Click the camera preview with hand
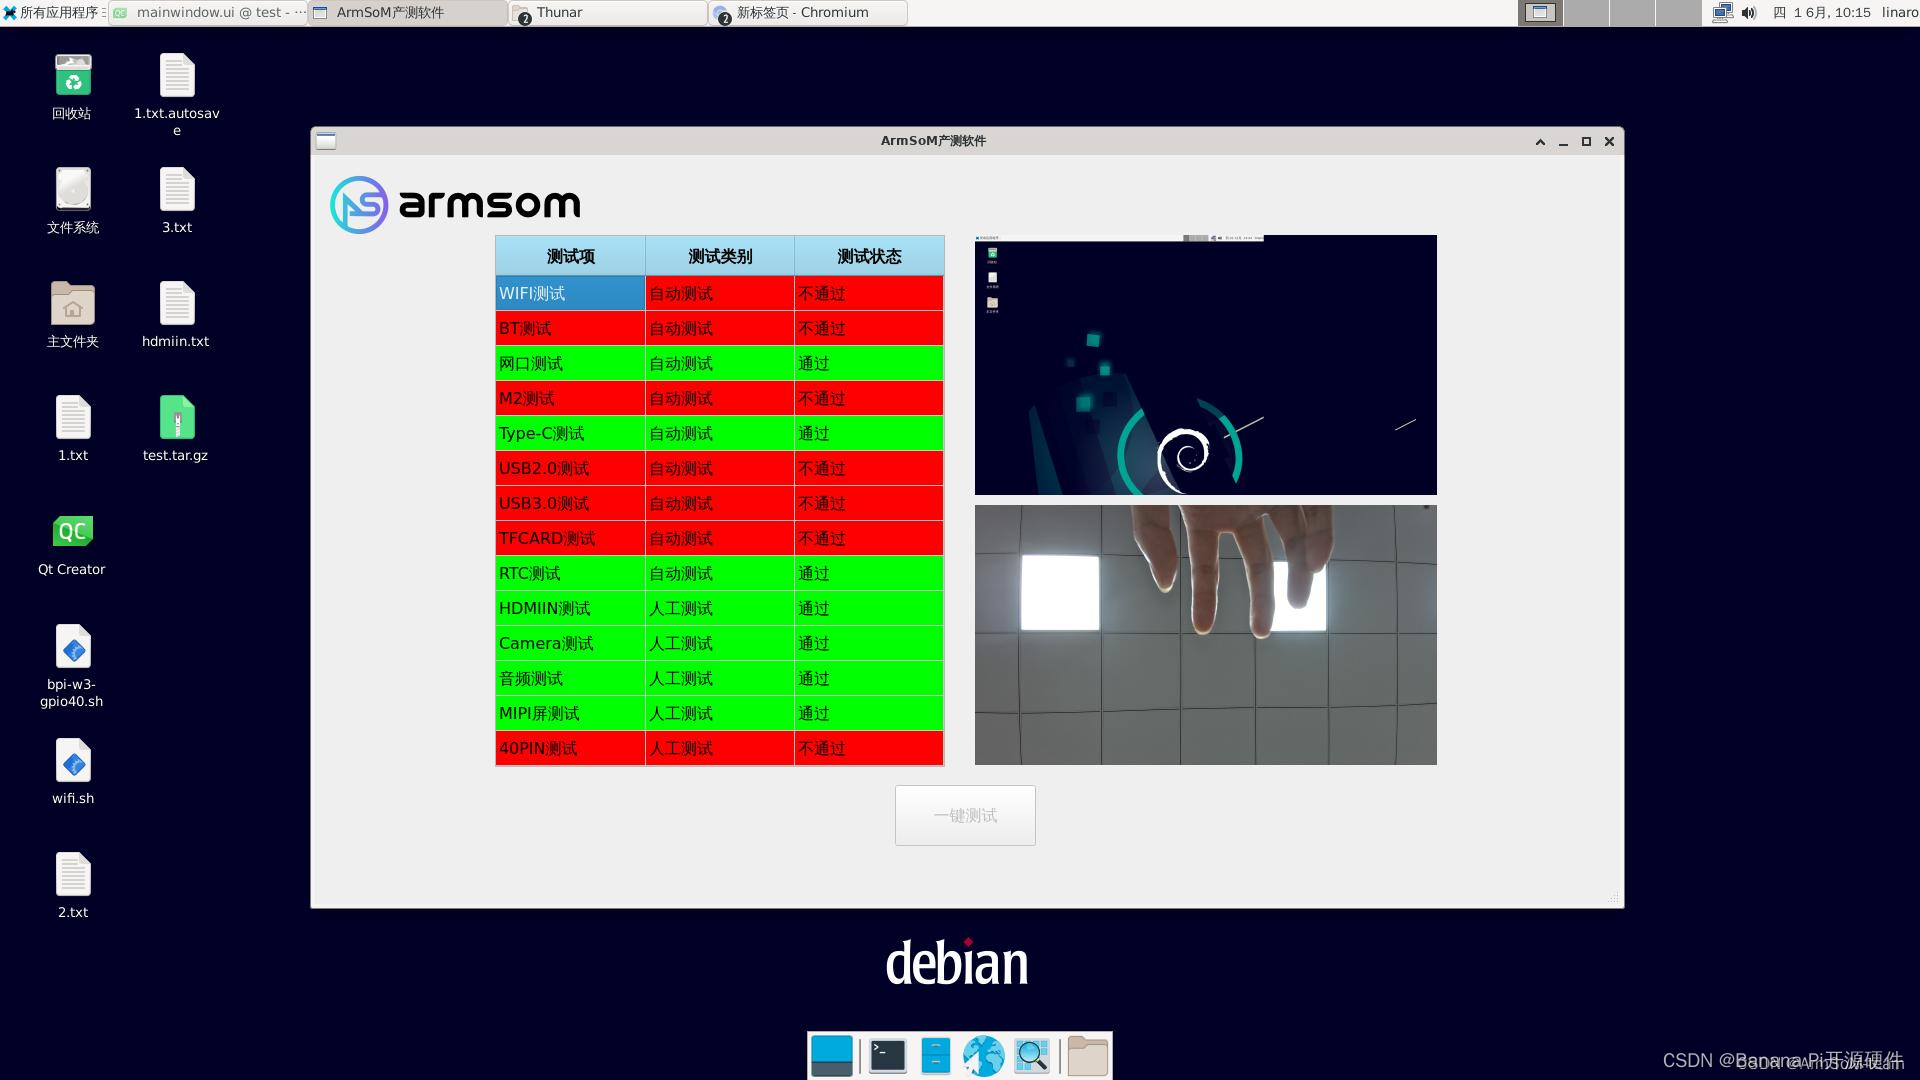 pyautogui.click(x=1205, y=635)
